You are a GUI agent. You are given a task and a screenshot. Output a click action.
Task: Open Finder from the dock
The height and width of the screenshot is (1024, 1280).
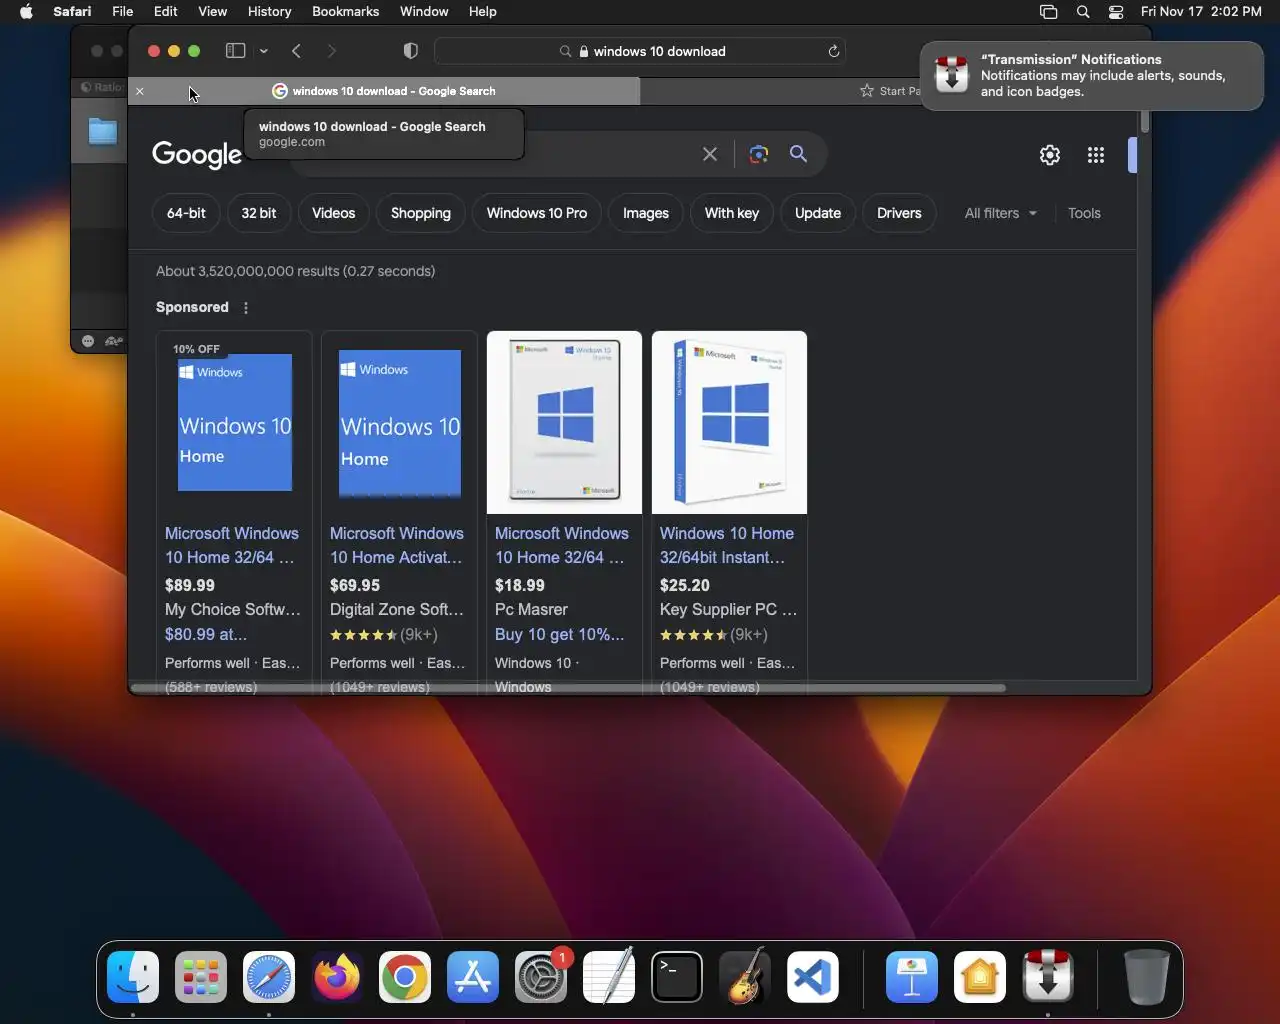(133, 977)
